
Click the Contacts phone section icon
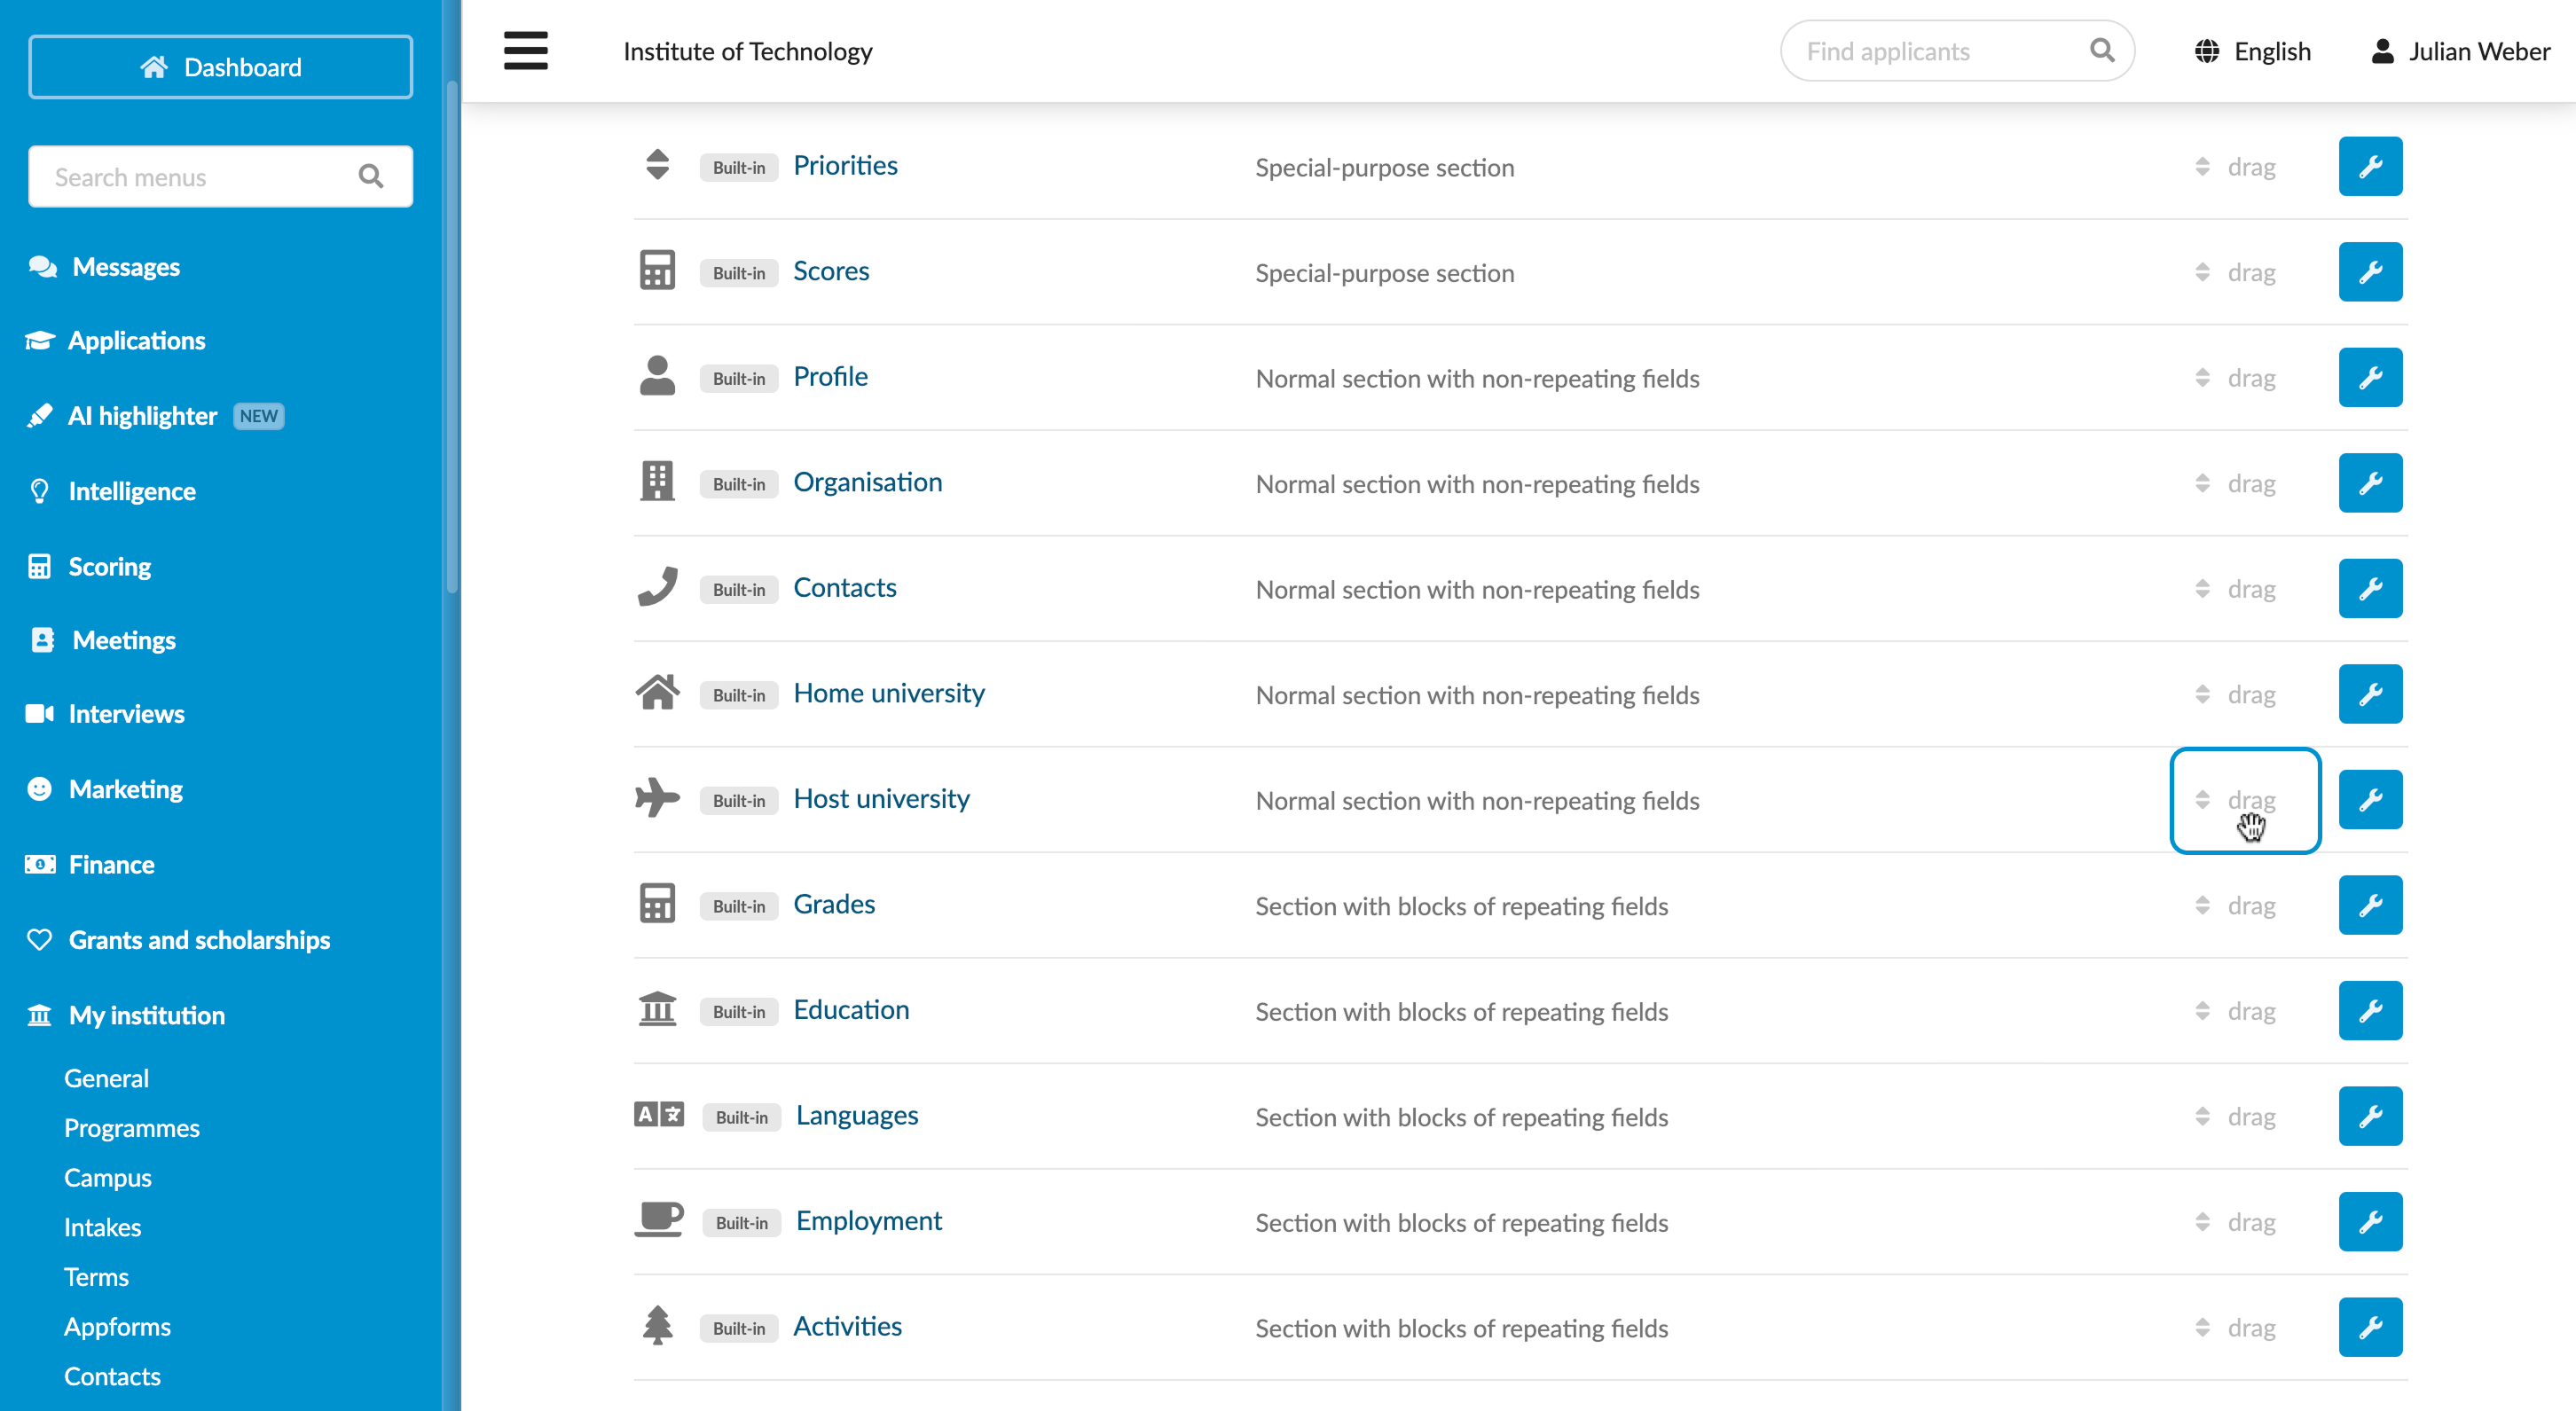click(657, 587)
